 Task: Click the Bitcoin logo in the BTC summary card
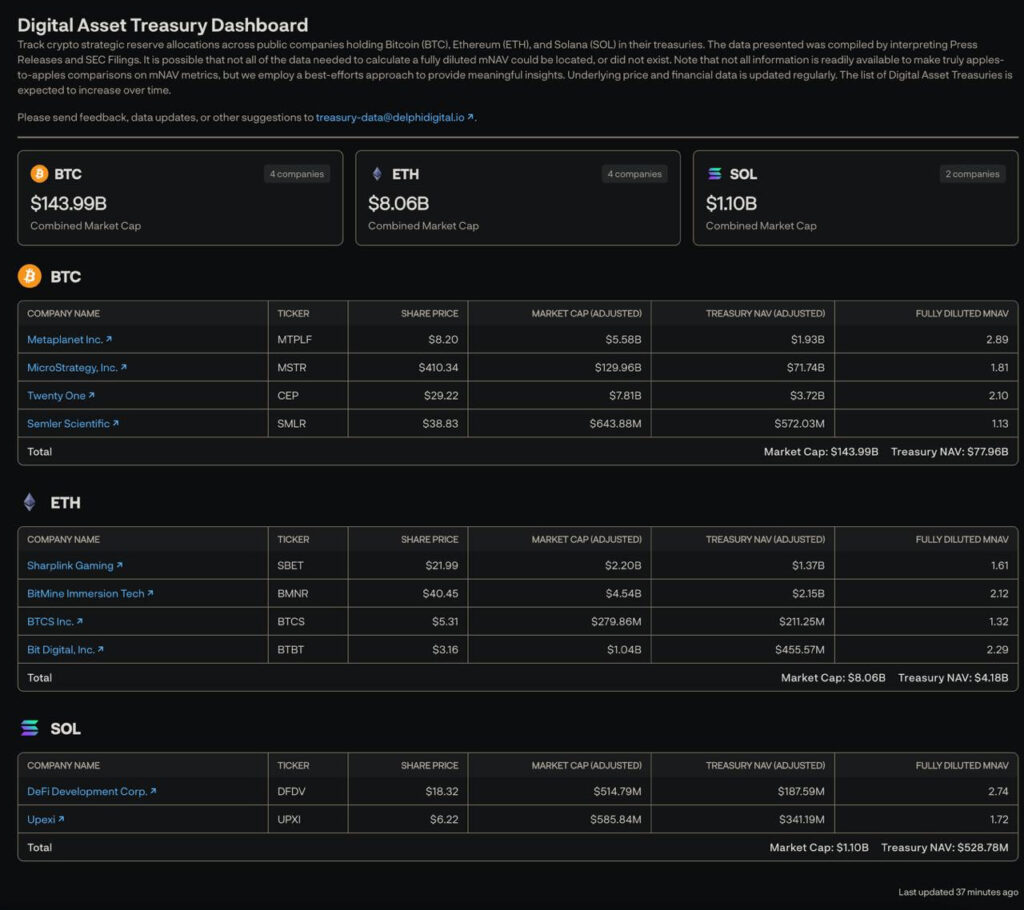pos(40,173)
